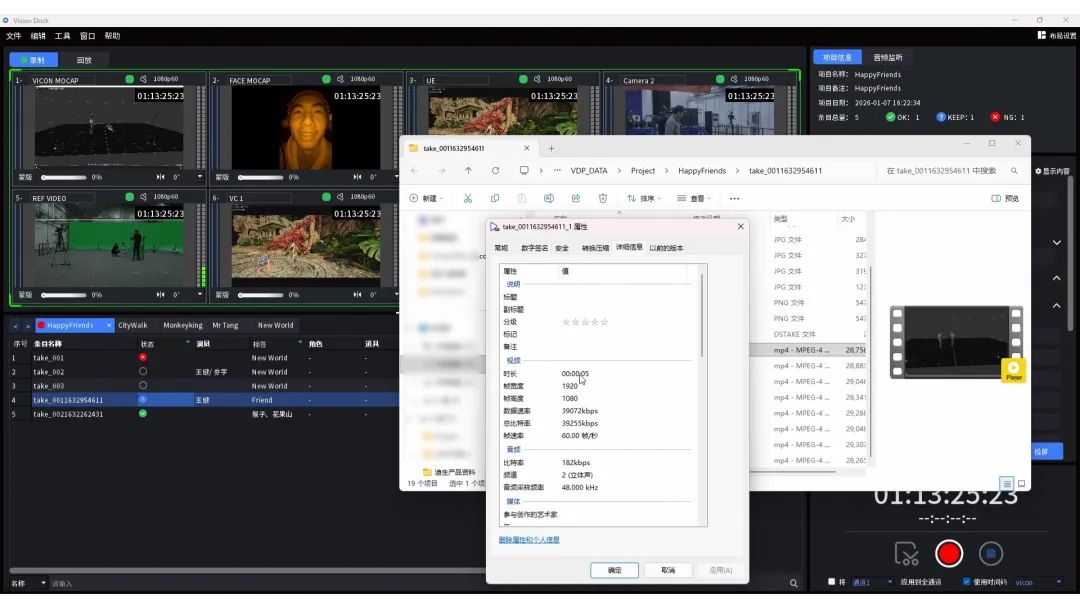
Task: Open the rotation dropdown under VICON MOCAP
Action: click(x=200, y=177)
